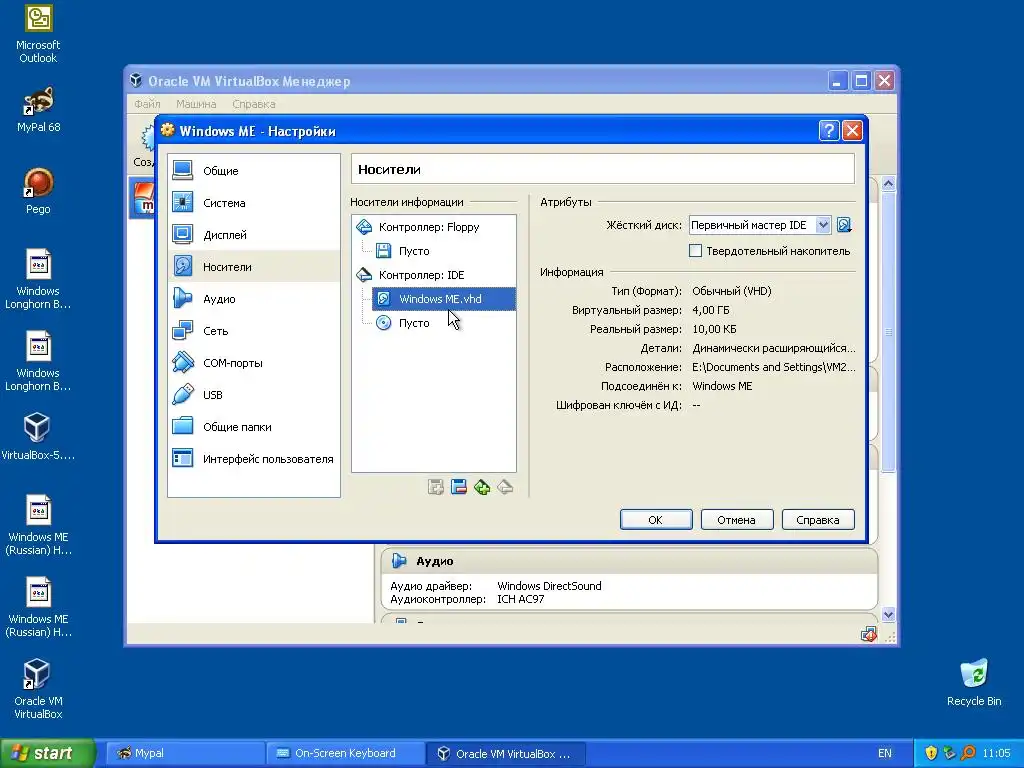This screenshot has width=1024, height=768.
Task: Click the Виртуальный размер value 4,00 ГБ
Action: point(711,310)
